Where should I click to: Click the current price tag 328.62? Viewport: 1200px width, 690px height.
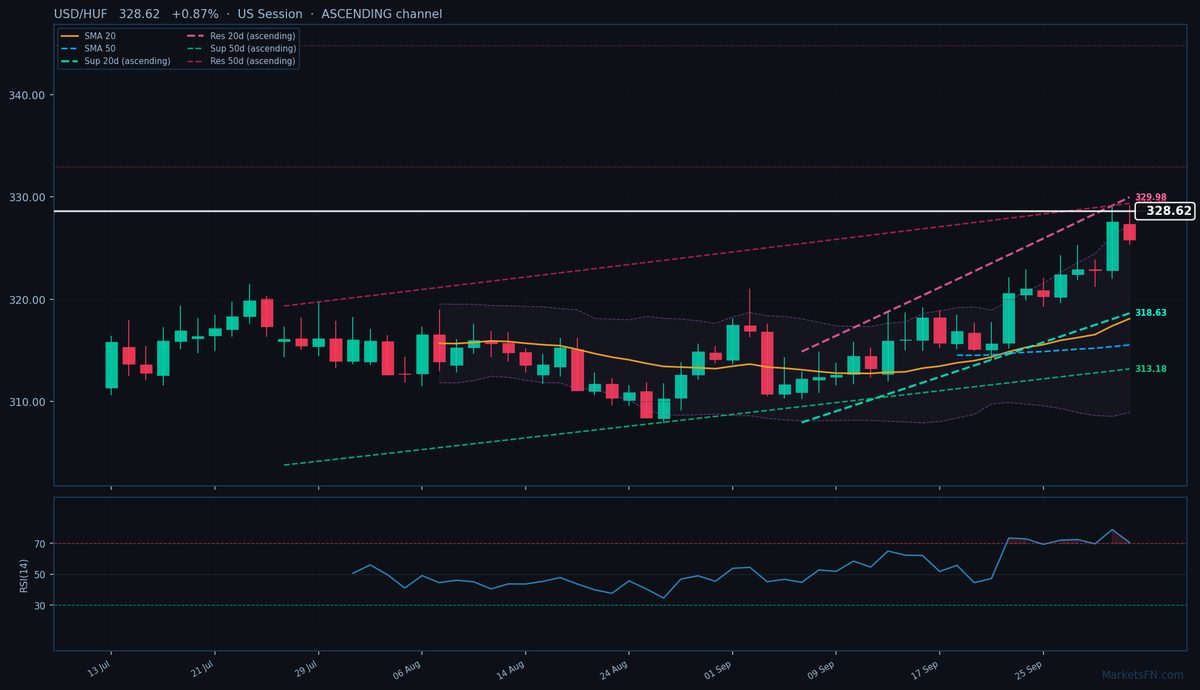click(x=1166, y=211)
